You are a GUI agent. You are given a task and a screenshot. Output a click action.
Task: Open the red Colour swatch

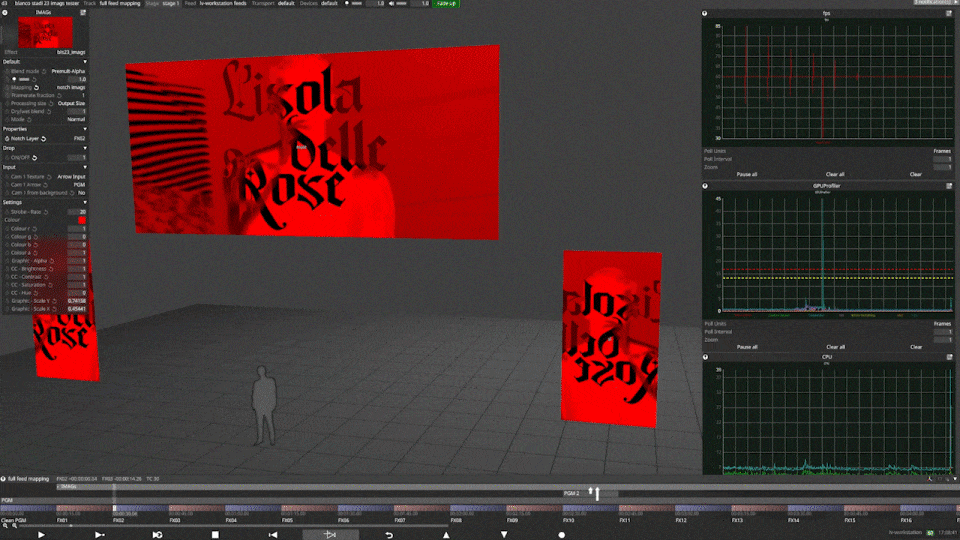(81, 220)
